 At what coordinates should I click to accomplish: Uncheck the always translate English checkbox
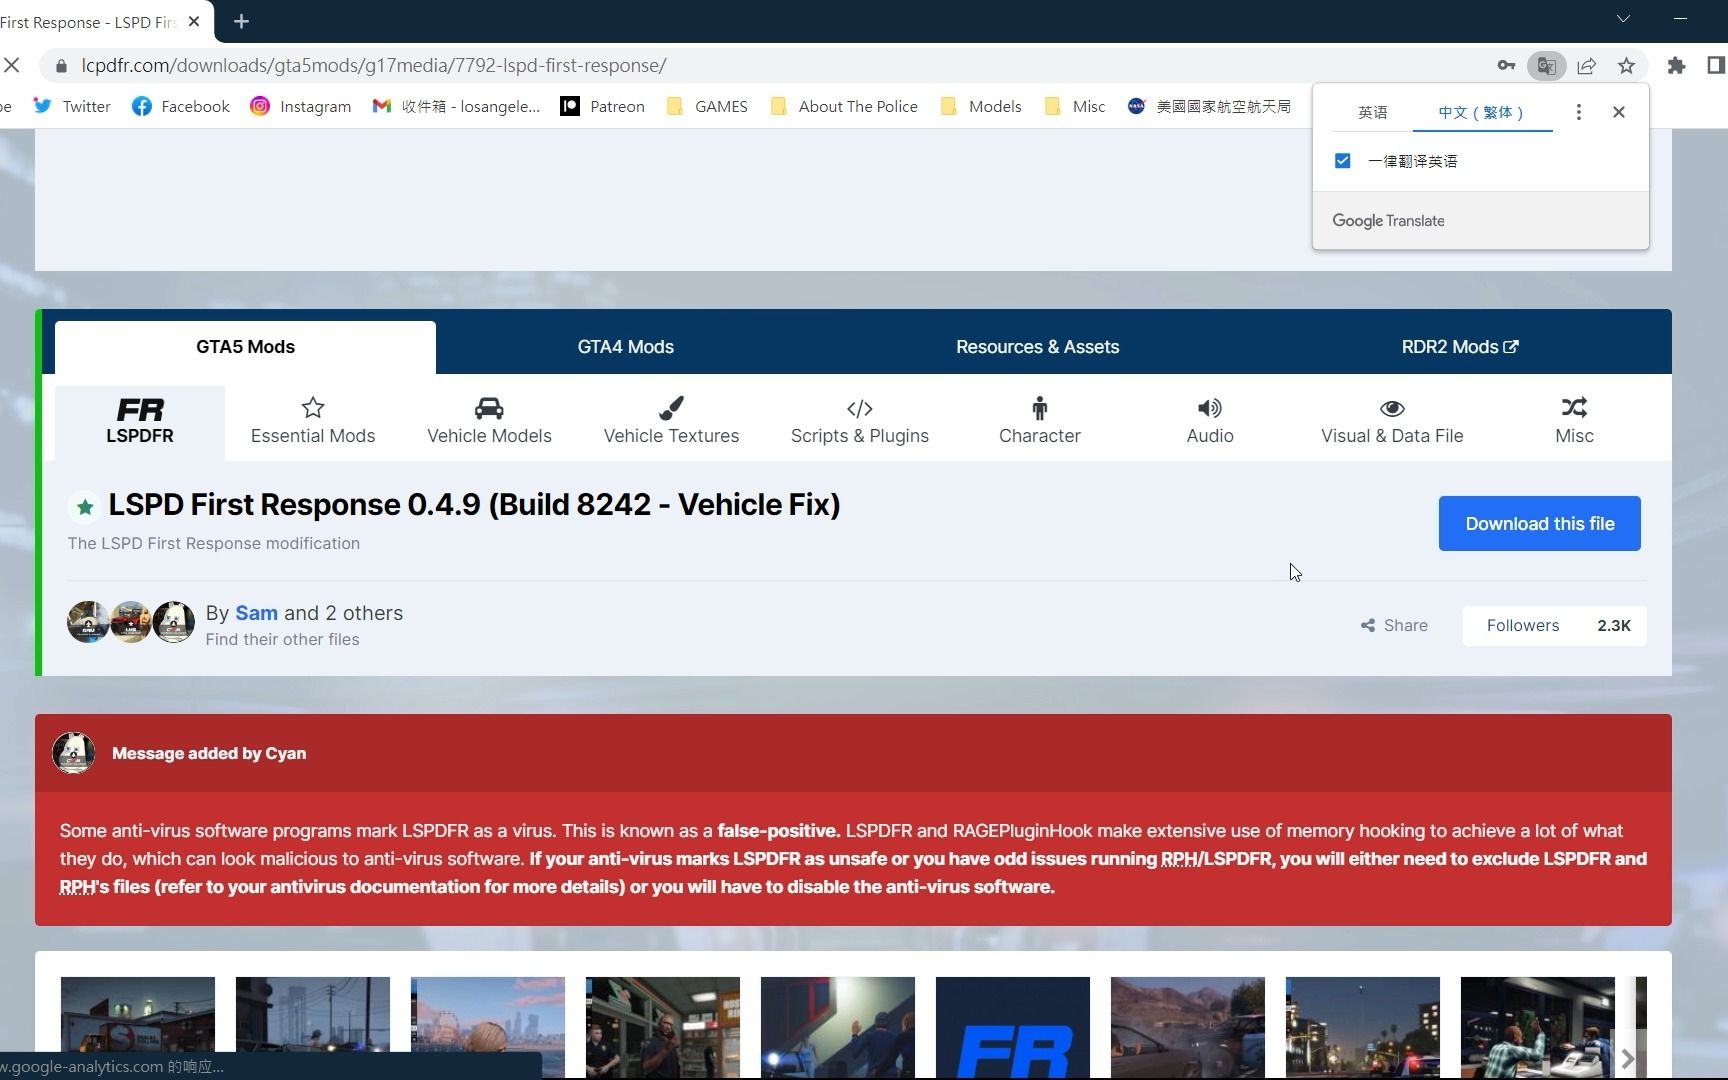[x=1342, y=160]
